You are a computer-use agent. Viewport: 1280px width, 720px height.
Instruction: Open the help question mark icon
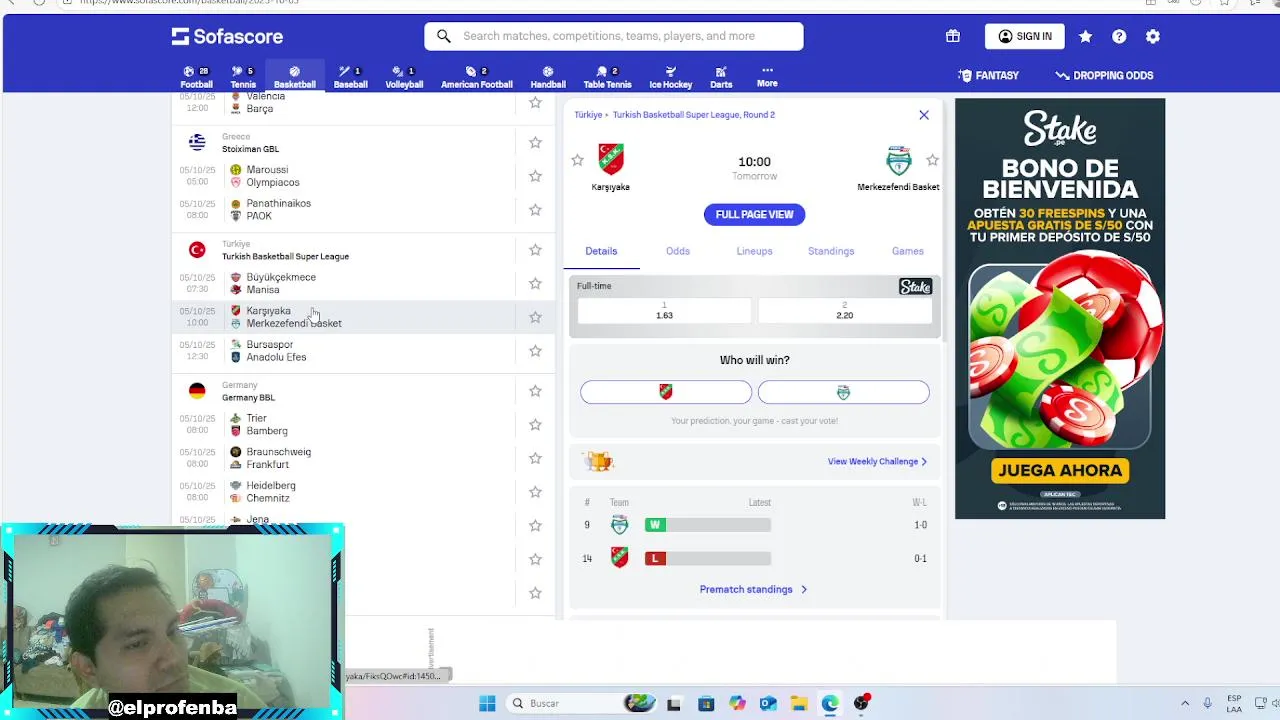(x=1119, y=36)
